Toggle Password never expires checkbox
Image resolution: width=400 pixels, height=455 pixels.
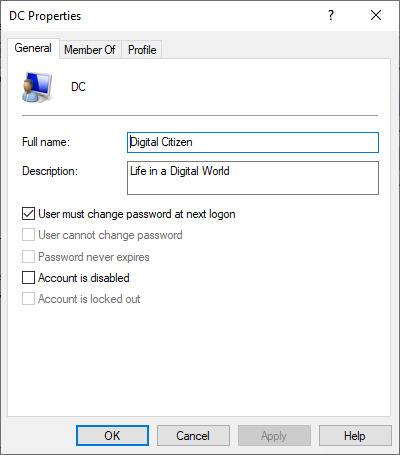click(28, 257)
